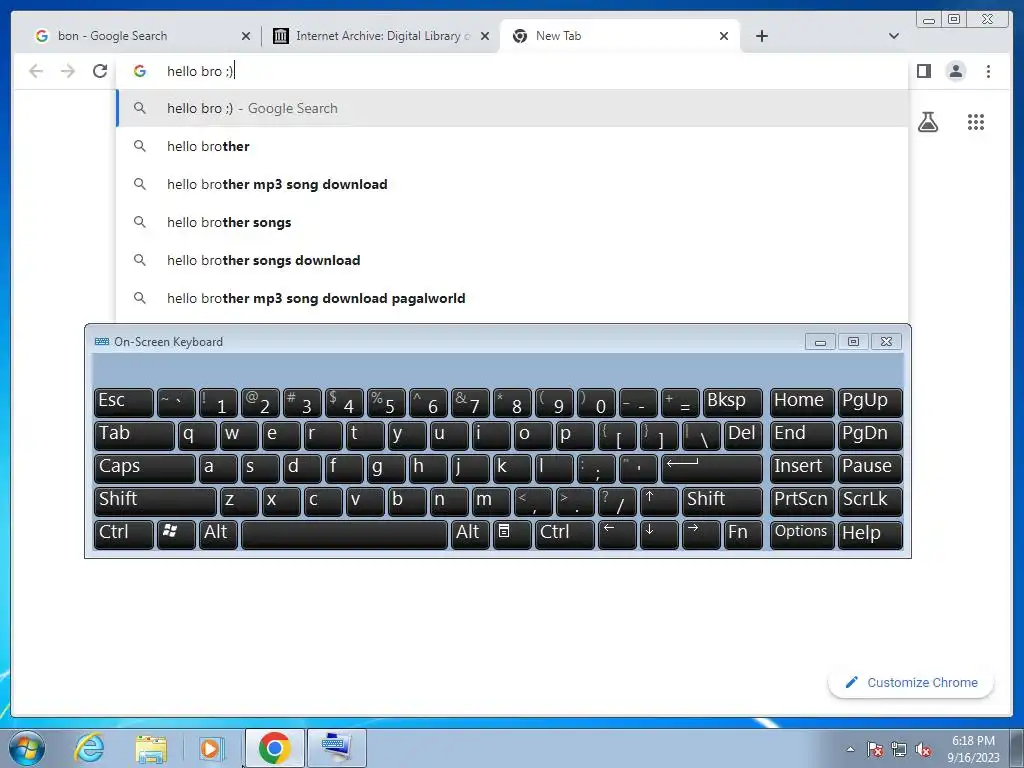Image resolution: width=1024 pixels, height=768 pixels.
Task: Tap the Enter key on keyboard
Action: tap(712, 468)
